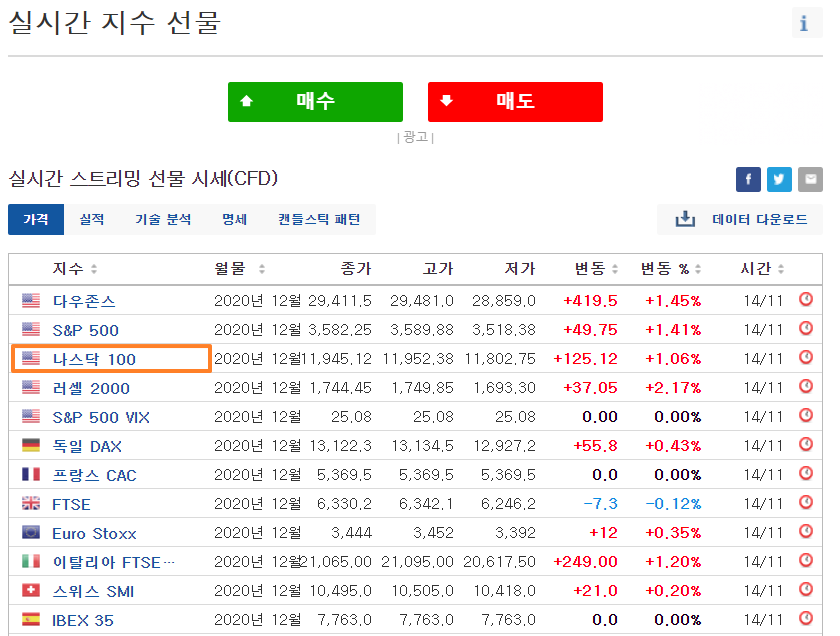Click the UK flag next to FTSE
The height and width of the screenshot is (636, 840).
tap(31, 503)
